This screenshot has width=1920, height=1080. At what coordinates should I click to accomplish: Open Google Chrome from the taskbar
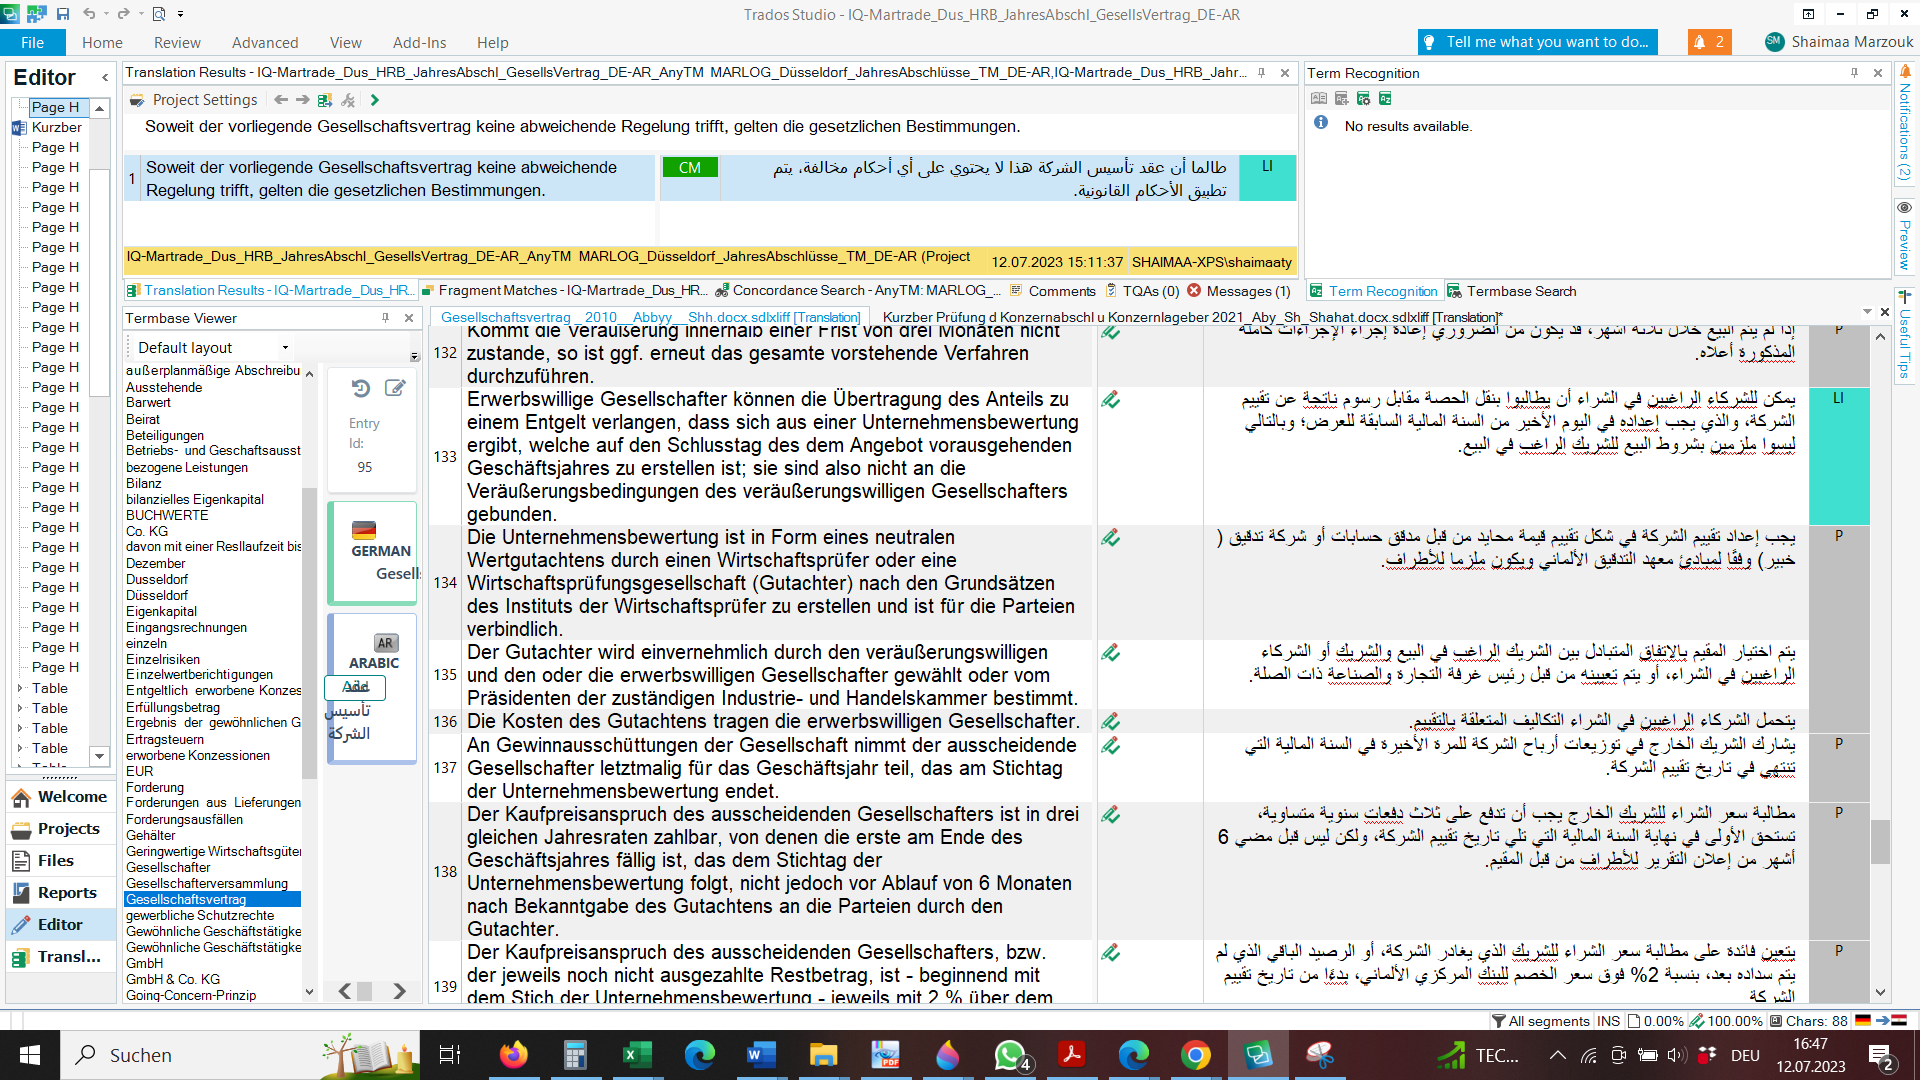(1195, 1055)
